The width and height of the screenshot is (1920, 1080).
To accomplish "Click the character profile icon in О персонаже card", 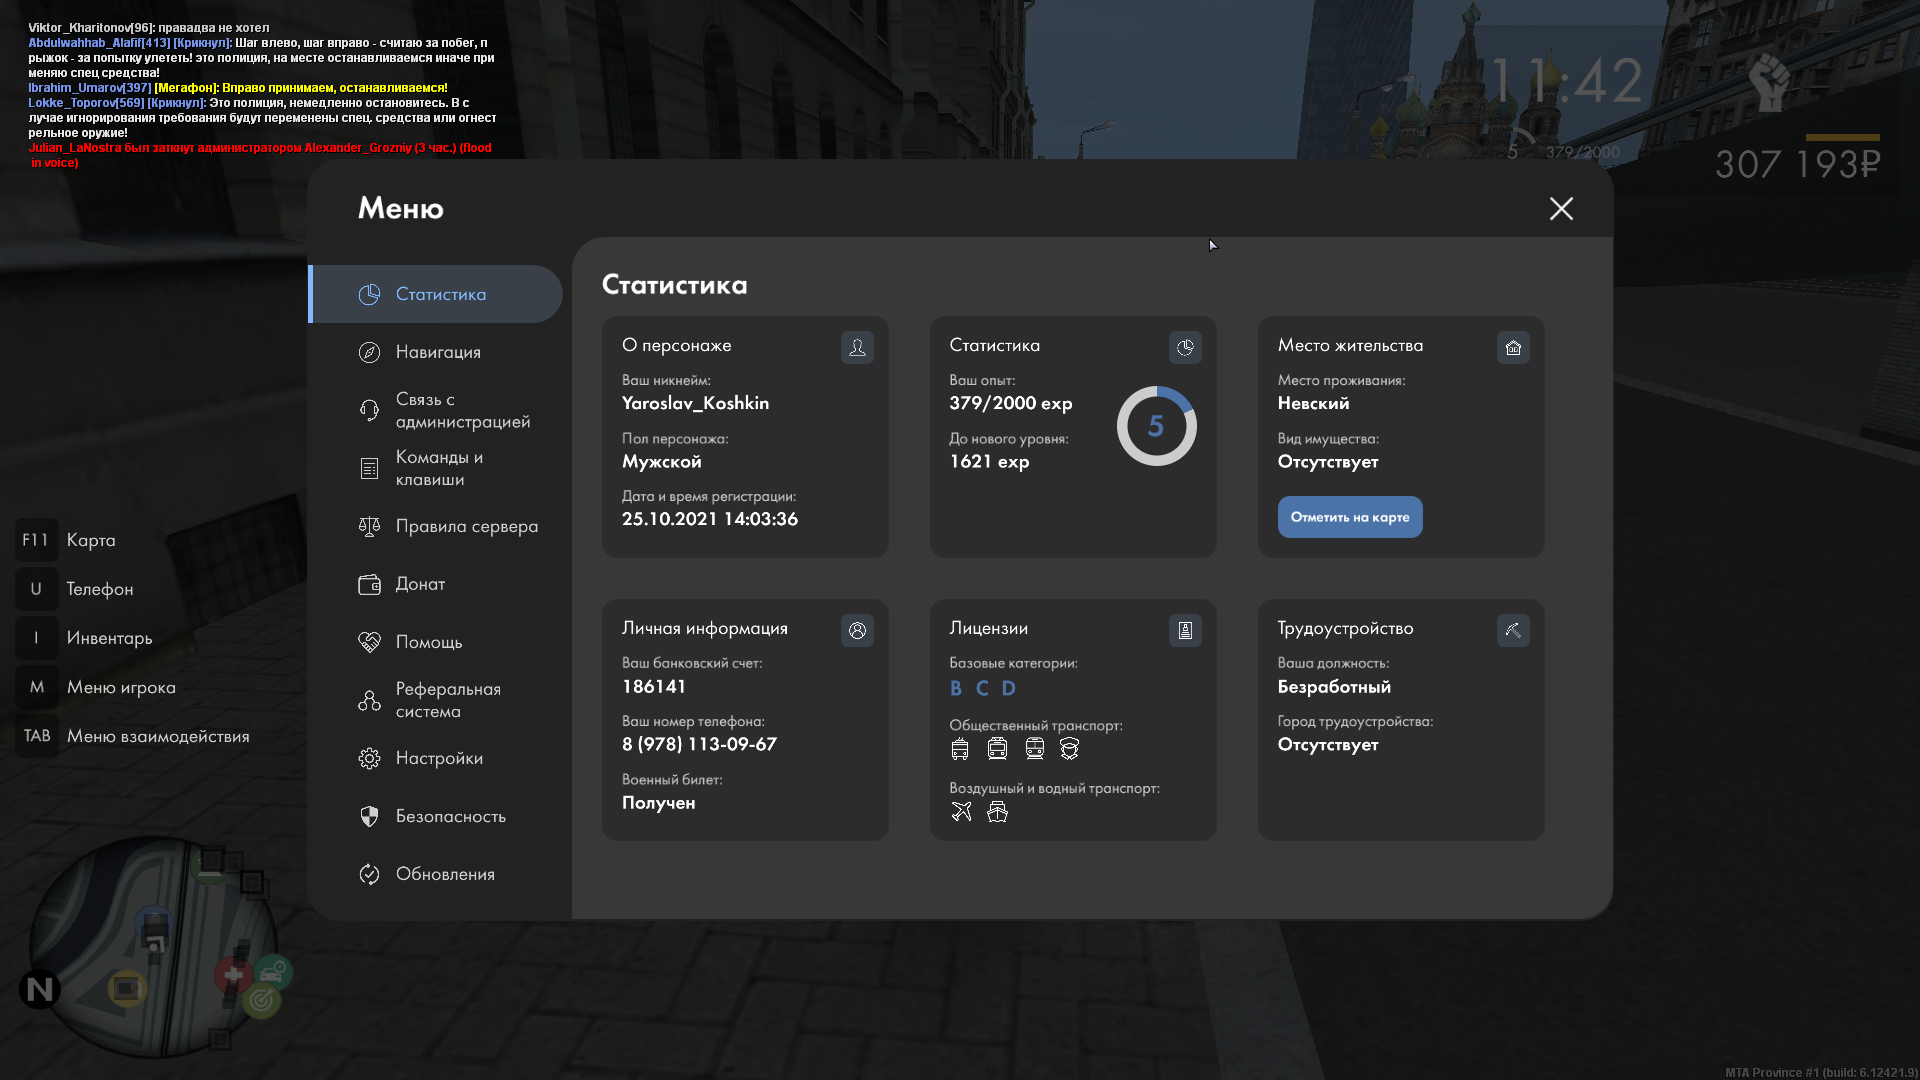I will 857,348.
